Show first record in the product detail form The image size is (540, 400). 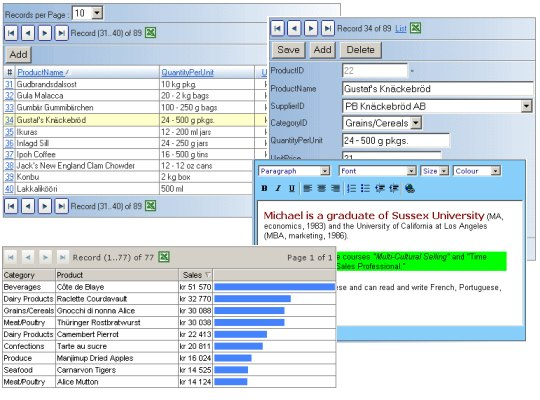(x=278, y=28)
